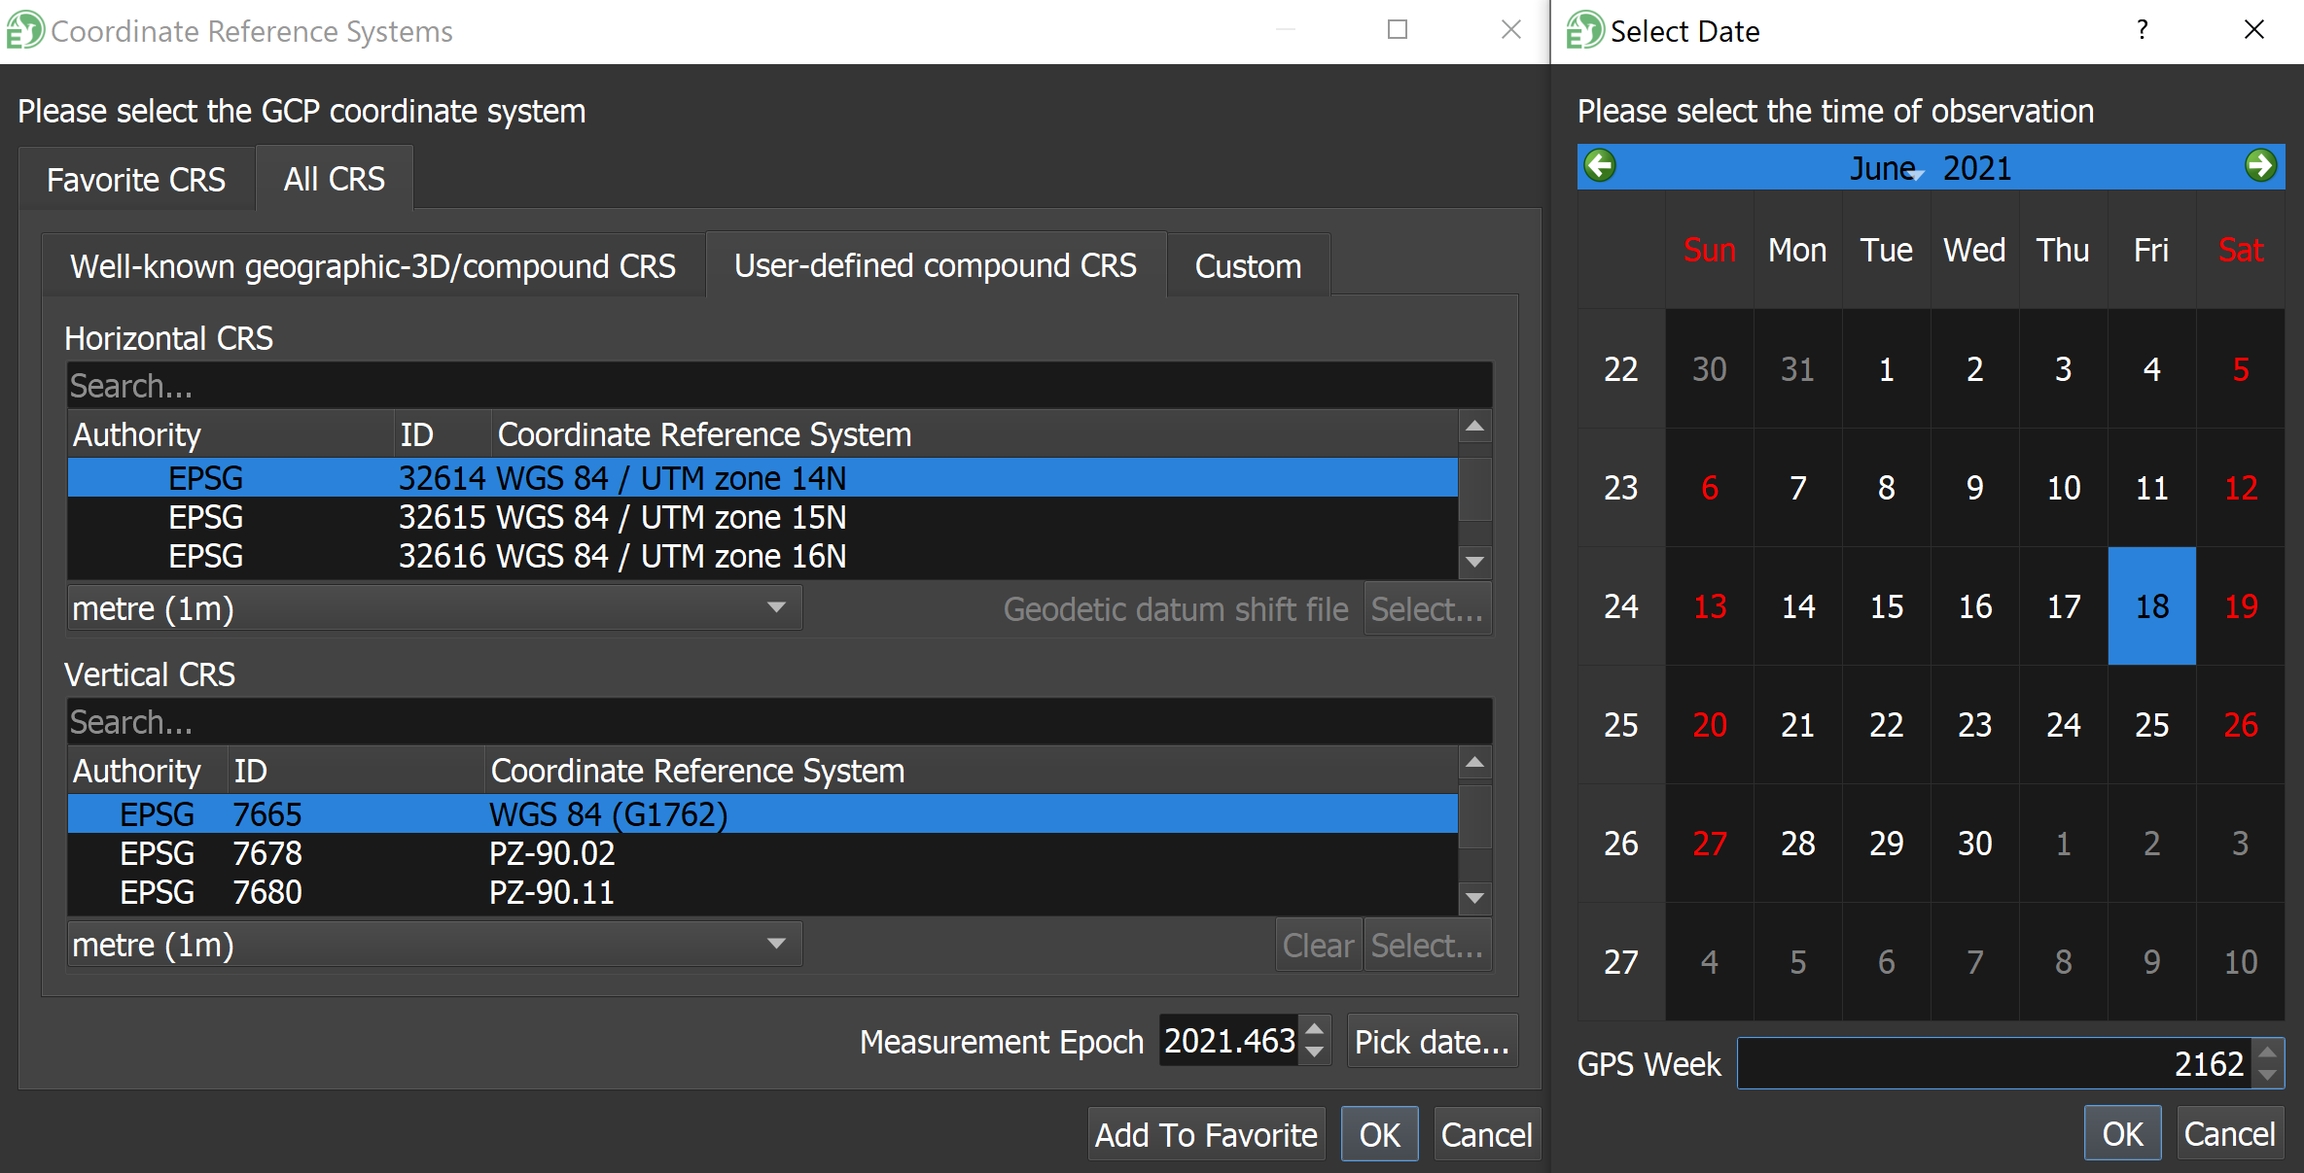Decrease Measurement Epoch value

tap(1315, 1053)
